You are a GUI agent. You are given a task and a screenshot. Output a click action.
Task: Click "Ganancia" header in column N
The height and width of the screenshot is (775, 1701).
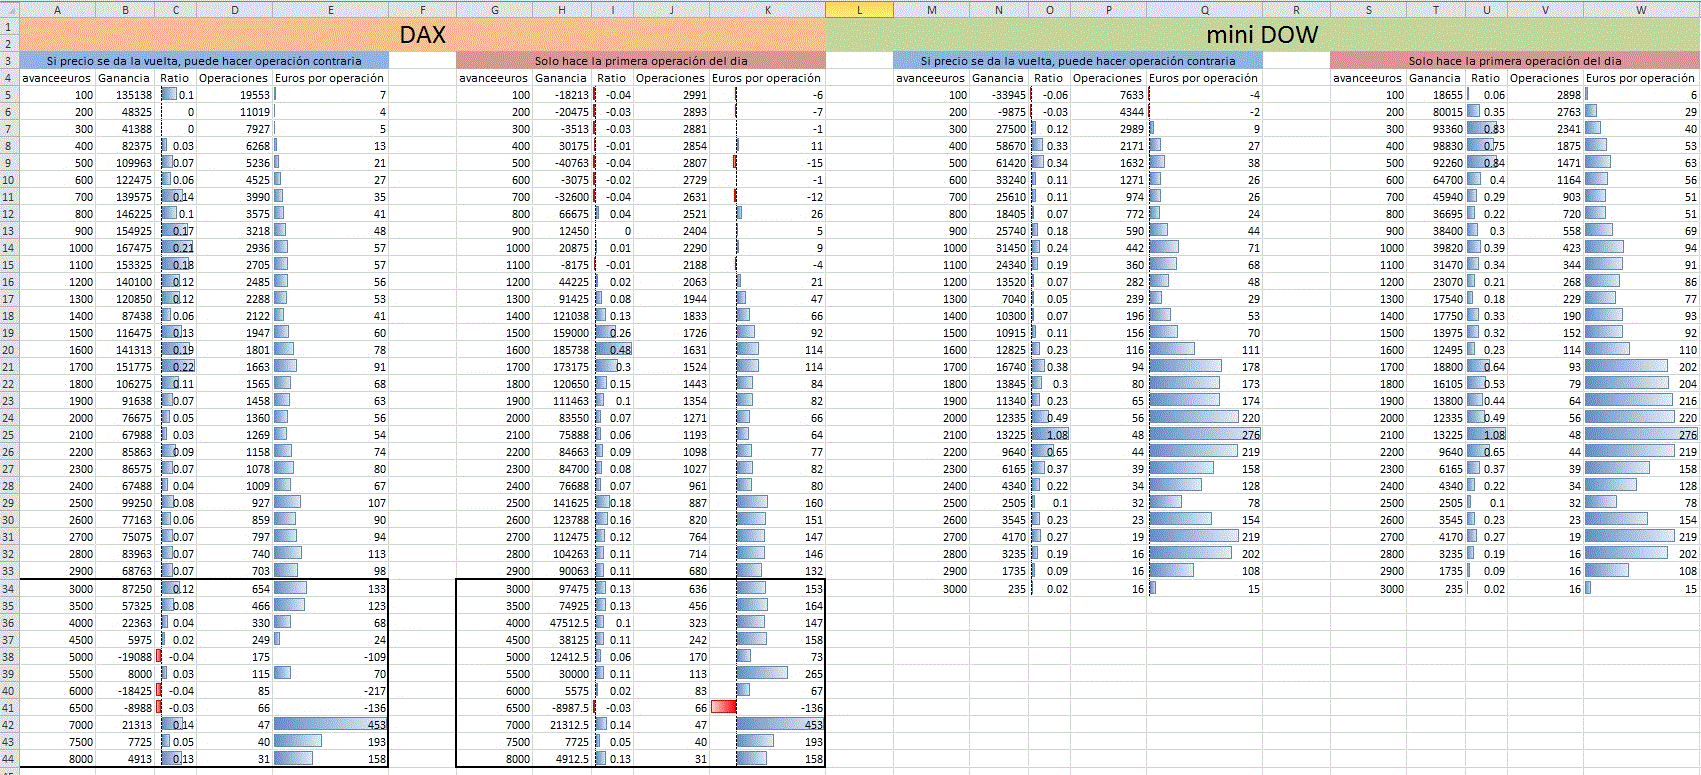[999, 78]
